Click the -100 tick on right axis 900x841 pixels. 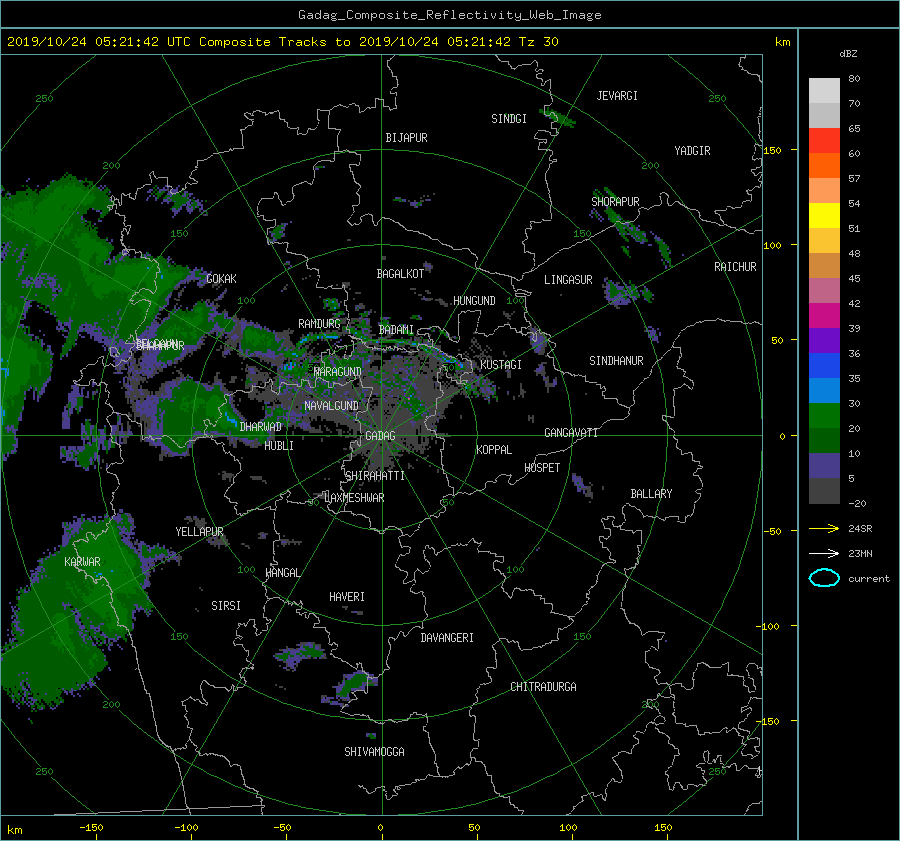769,626
